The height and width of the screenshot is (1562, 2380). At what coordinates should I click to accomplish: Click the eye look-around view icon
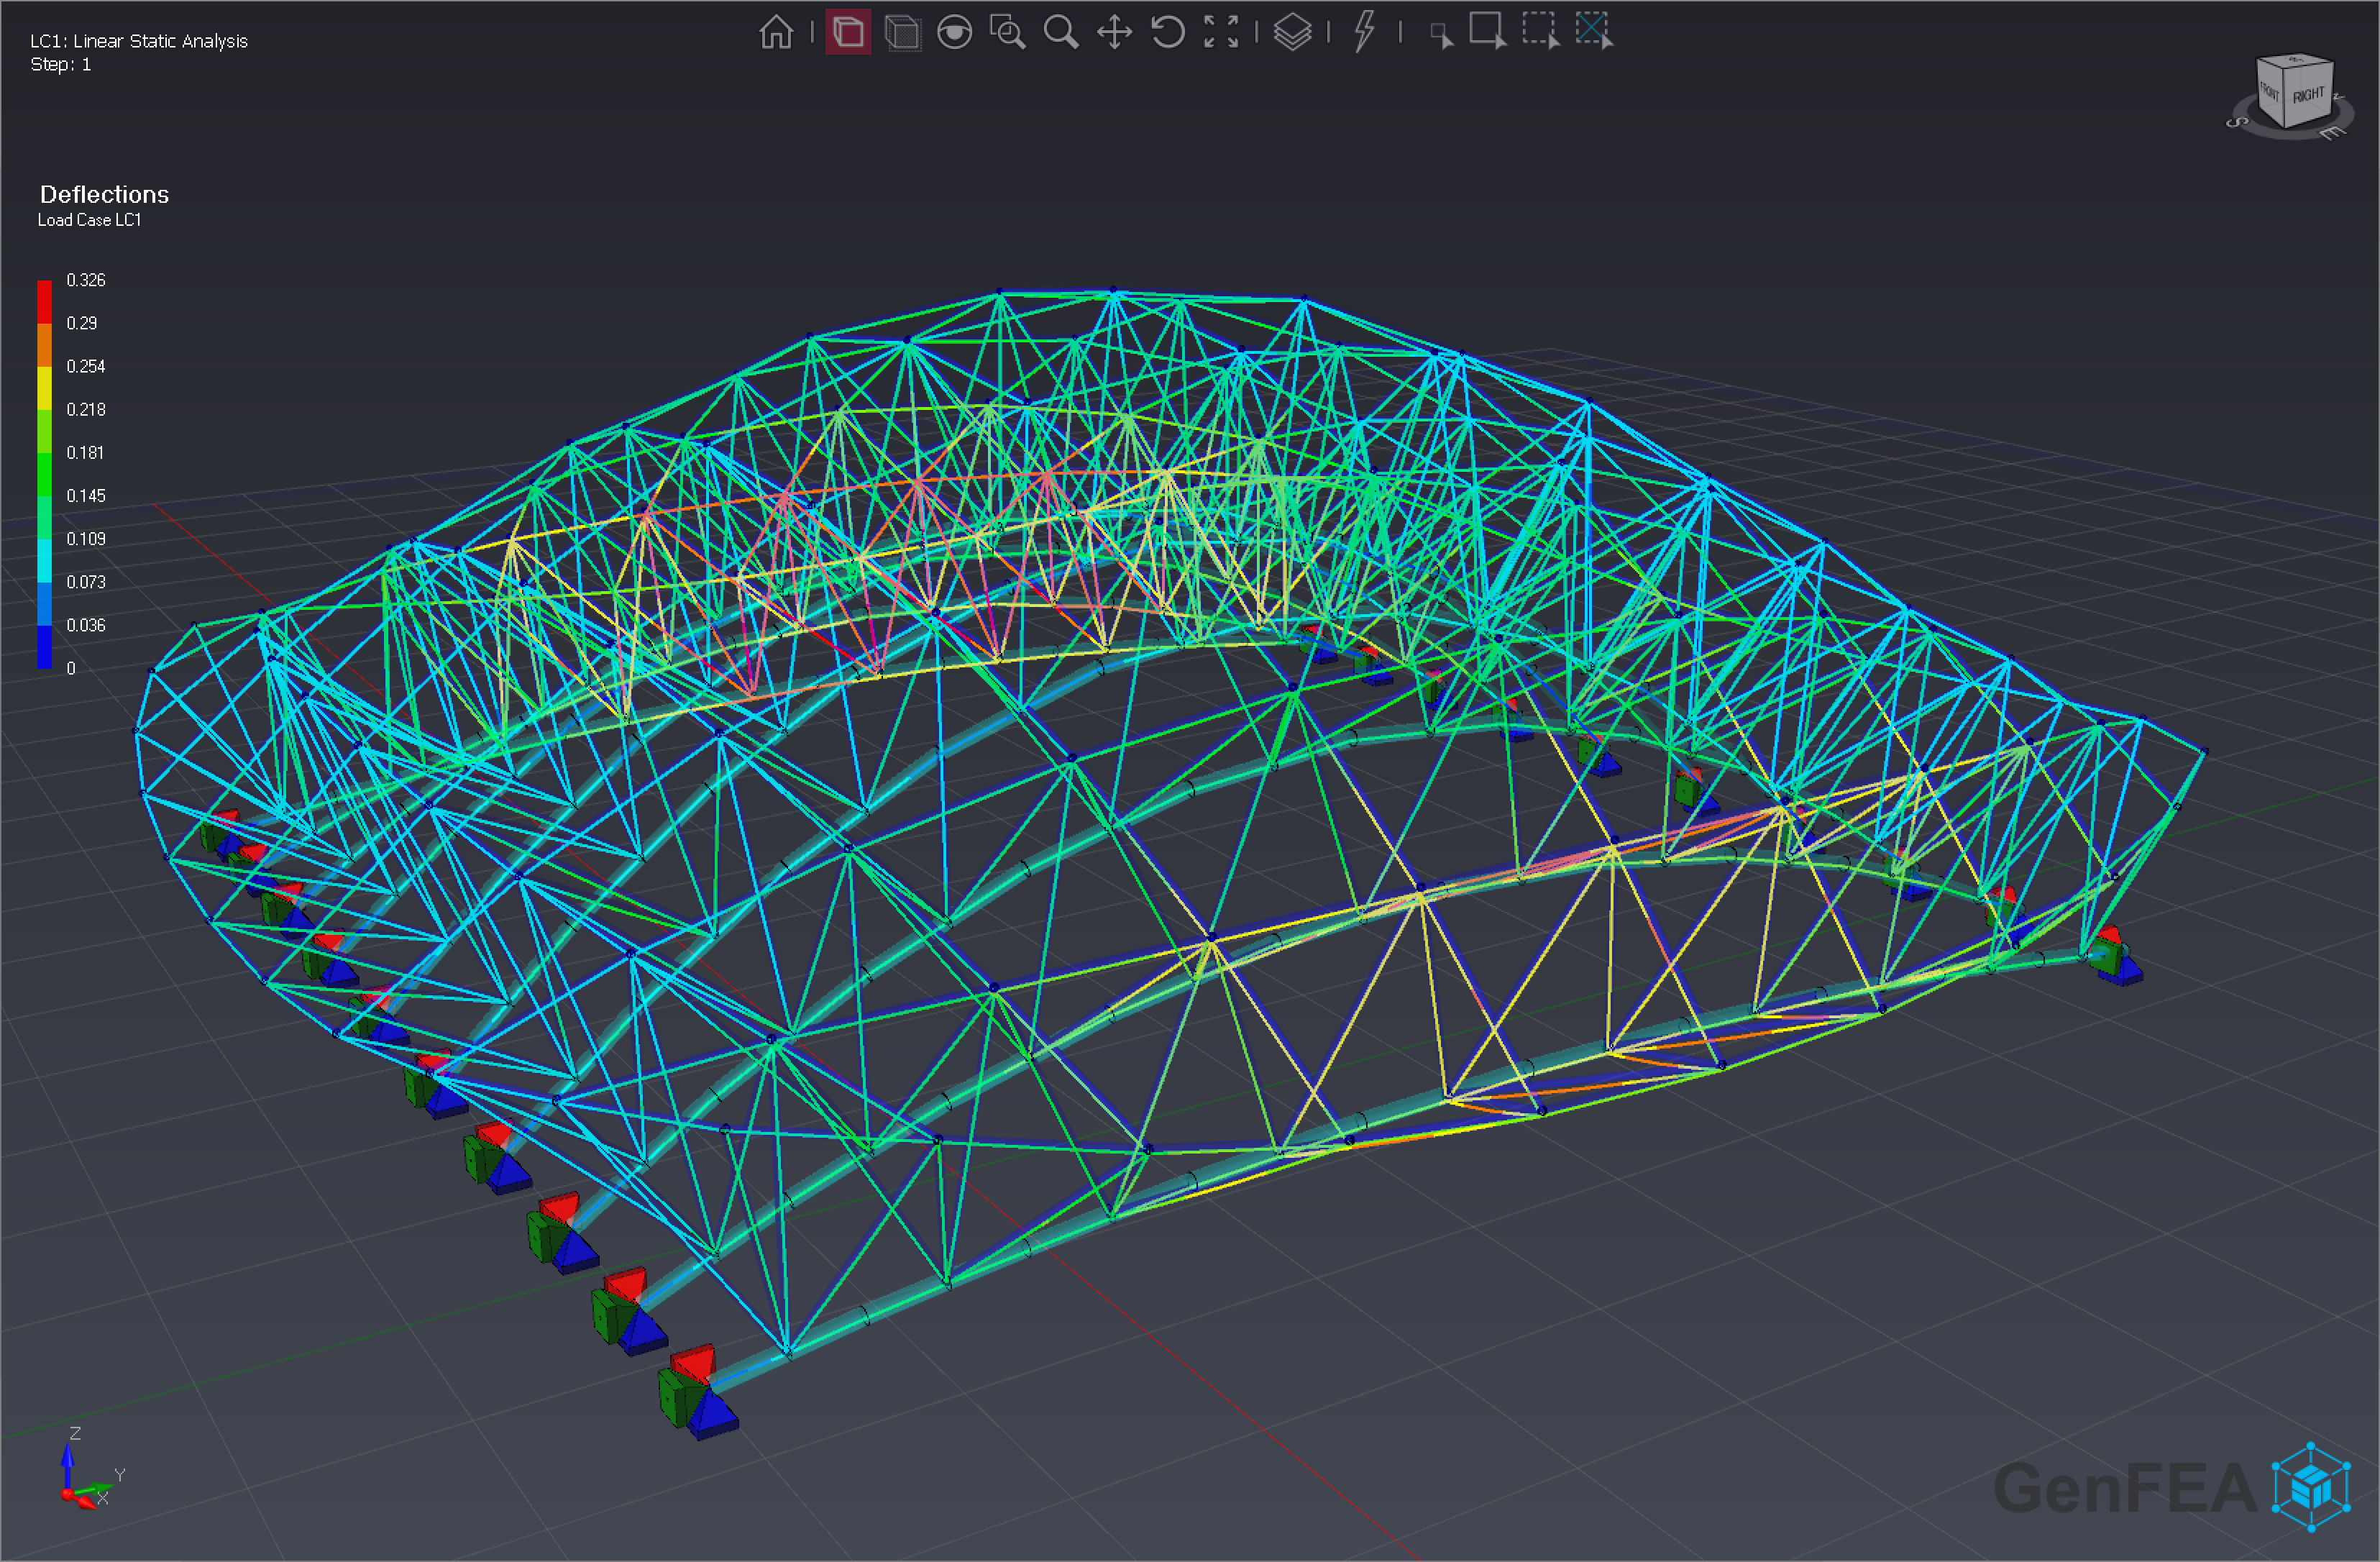954,32
